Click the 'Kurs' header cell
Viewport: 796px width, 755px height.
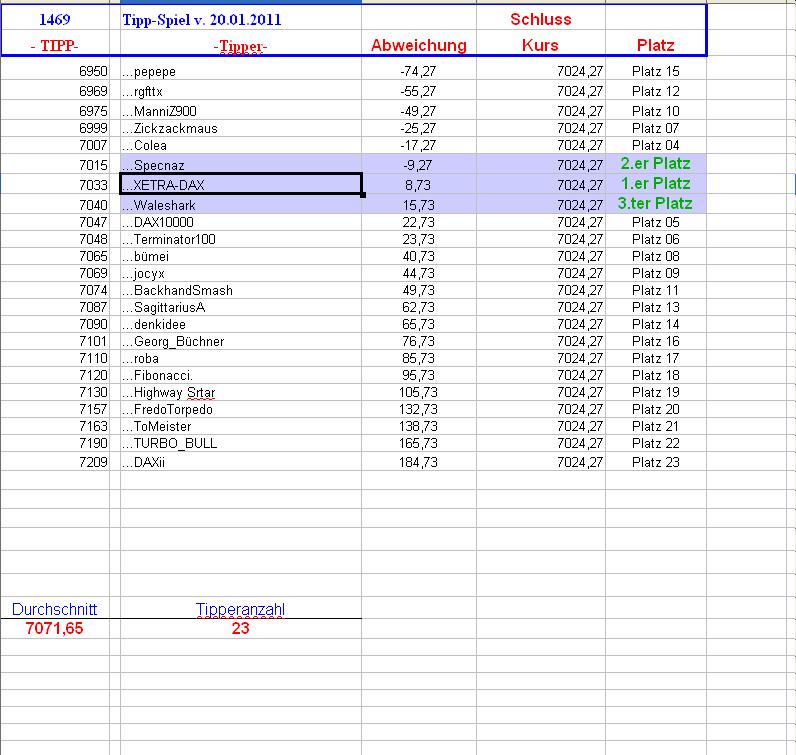point(541,45)
